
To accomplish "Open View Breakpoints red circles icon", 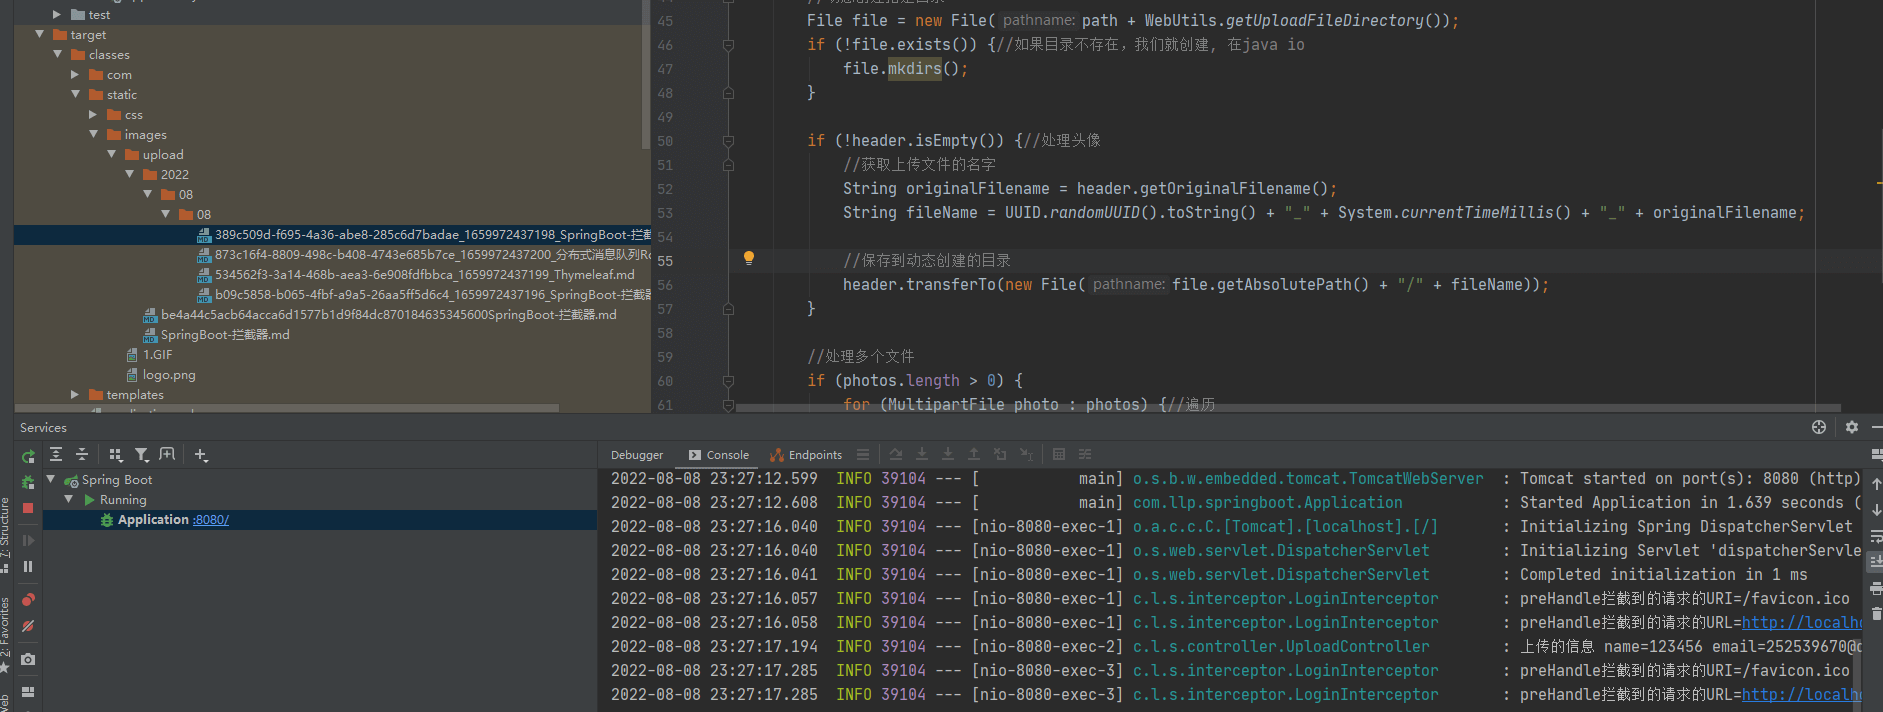I will click(x=28, y=600).
